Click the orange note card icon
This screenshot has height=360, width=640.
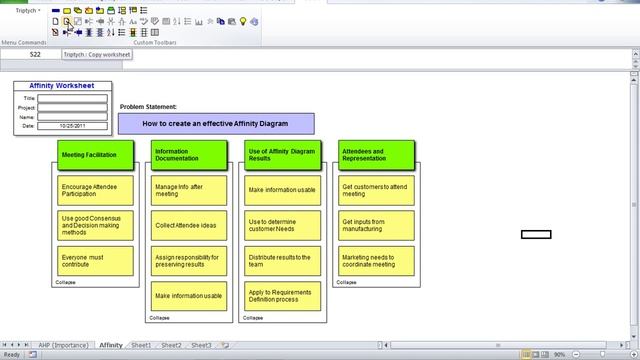tap(89, 11)
